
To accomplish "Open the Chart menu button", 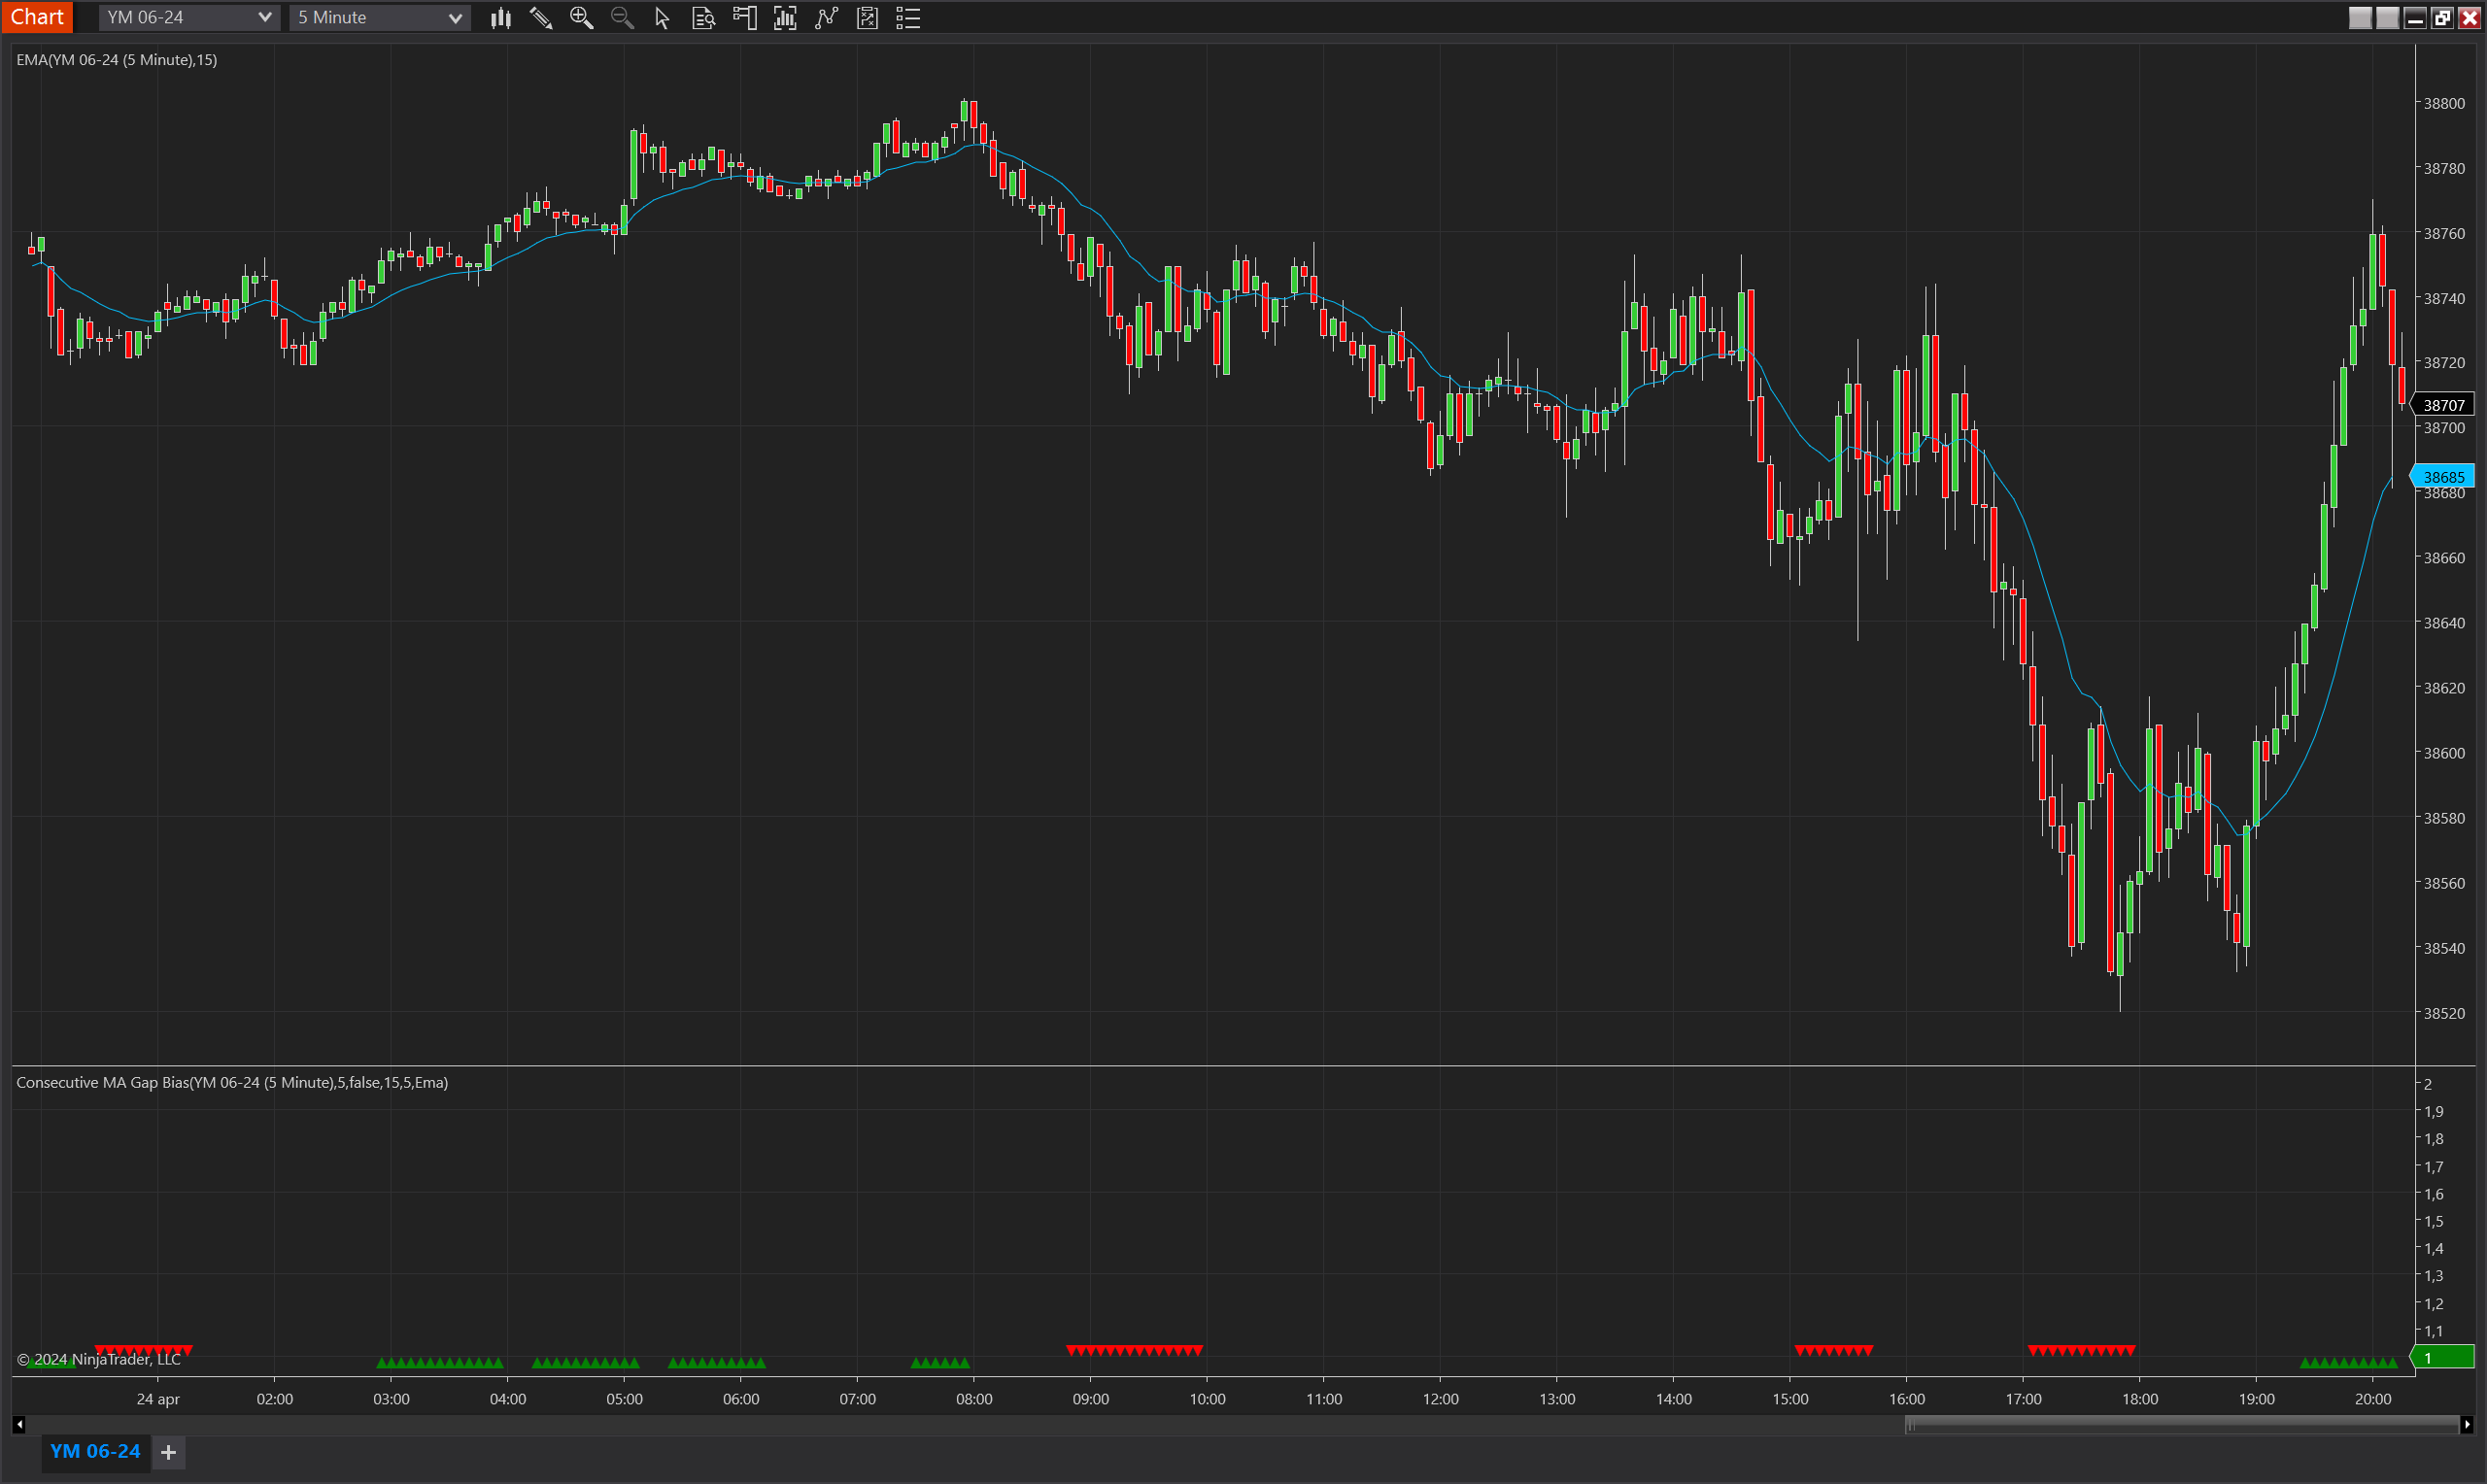I will click(37, 17).
